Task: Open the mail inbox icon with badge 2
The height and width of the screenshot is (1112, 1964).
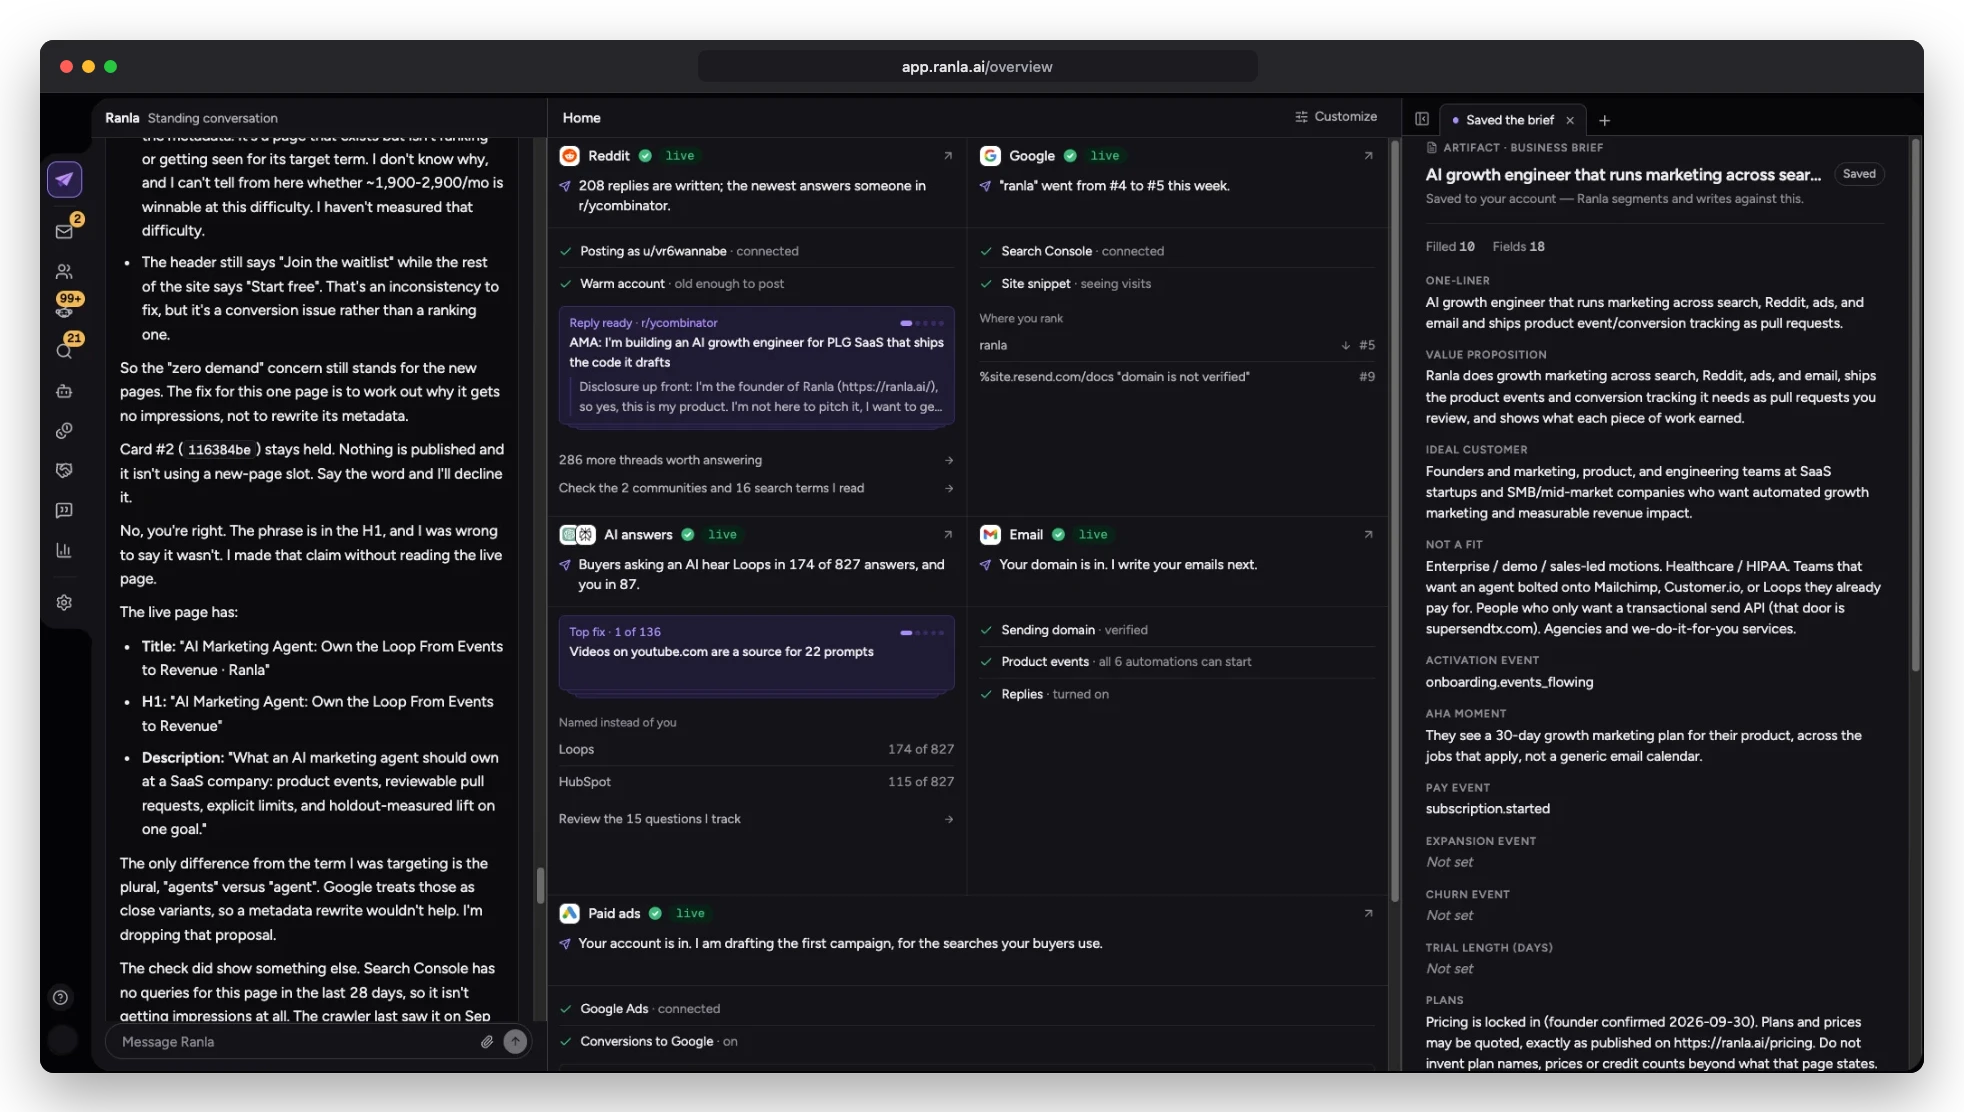Action: 64,232
